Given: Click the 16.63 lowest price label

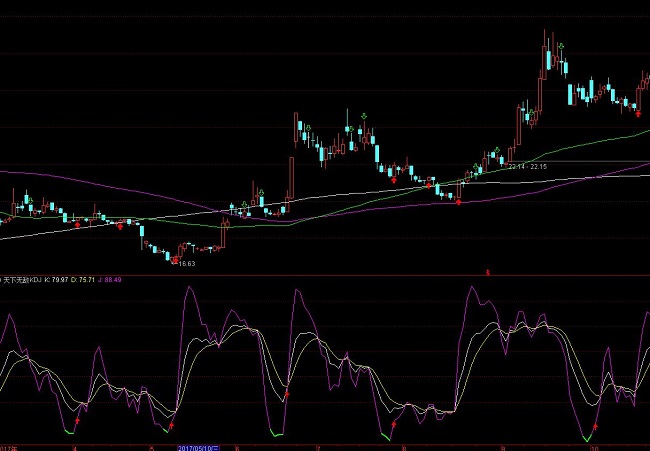Looking at the screenshot, I should [x=183, y=264].
